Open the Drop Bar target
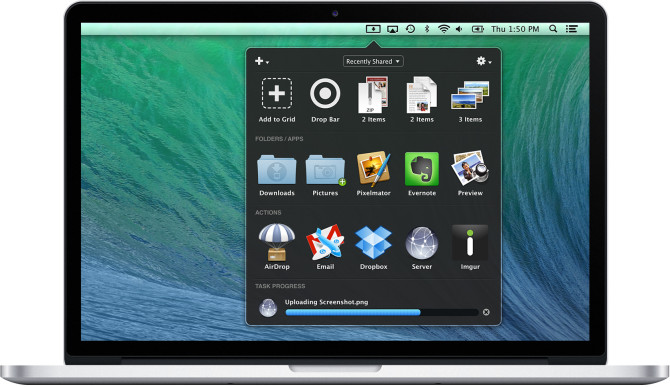The width and height of the screenshot is (670, 387). click(325, 94)
